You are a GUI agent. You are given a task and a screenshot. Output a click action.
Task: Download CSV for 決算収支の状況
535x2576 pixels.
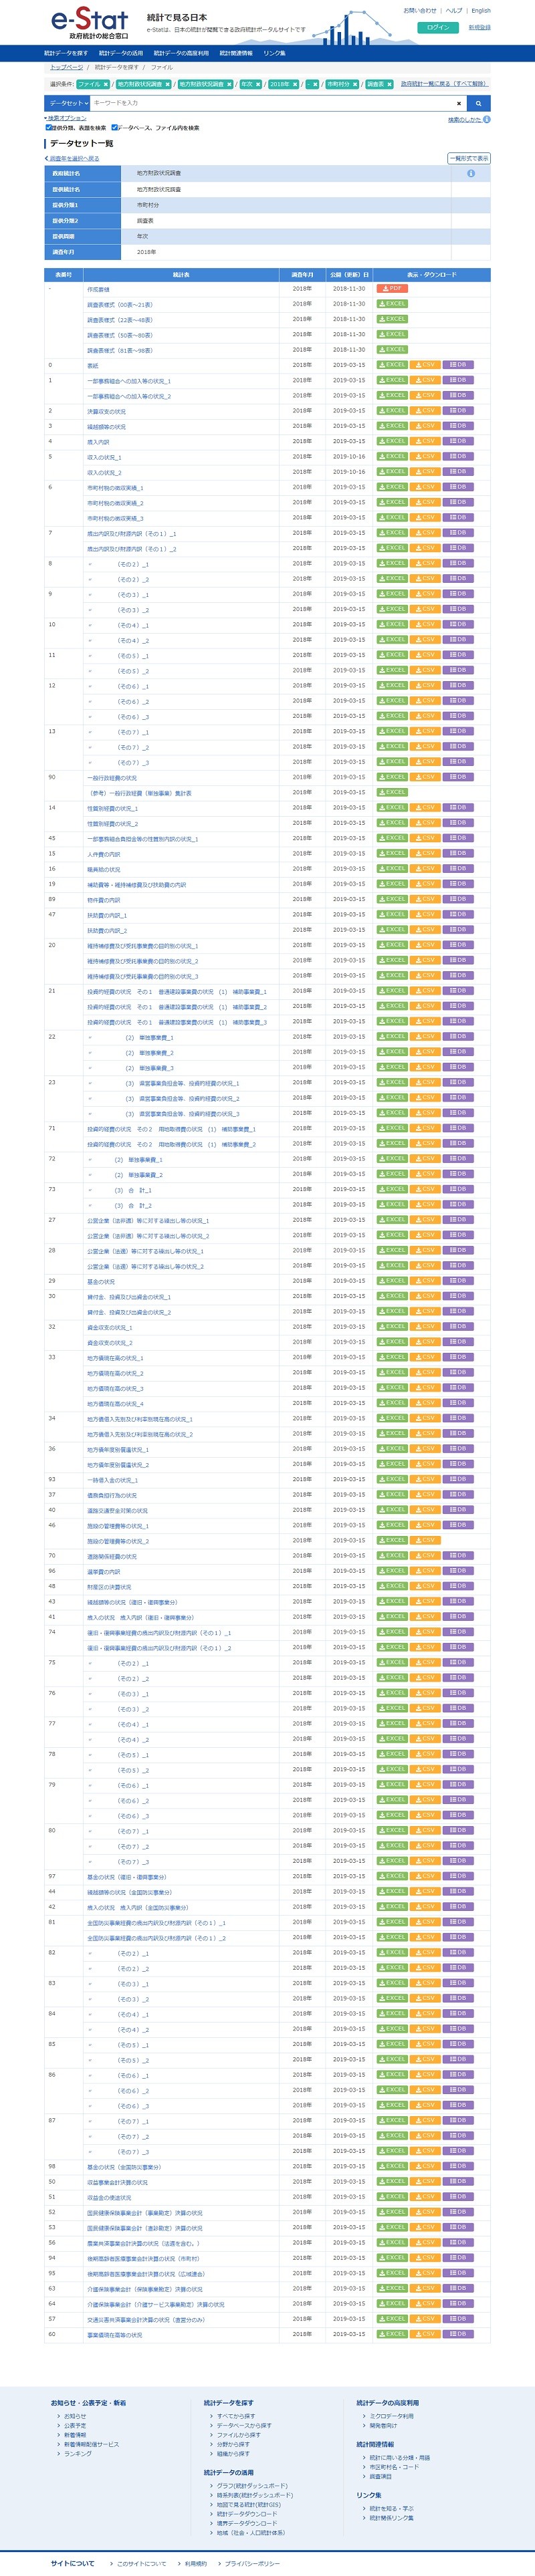point(426,411)
